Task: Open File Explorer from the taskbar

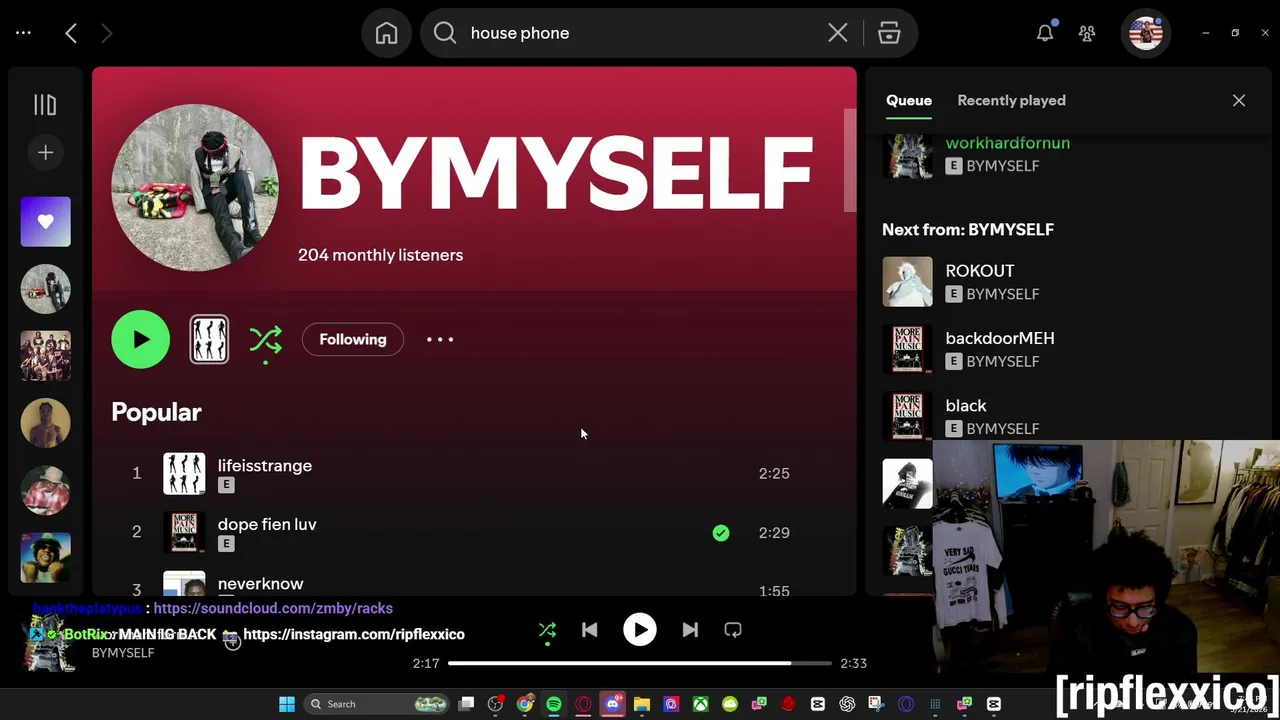Action: coord(642,704)
